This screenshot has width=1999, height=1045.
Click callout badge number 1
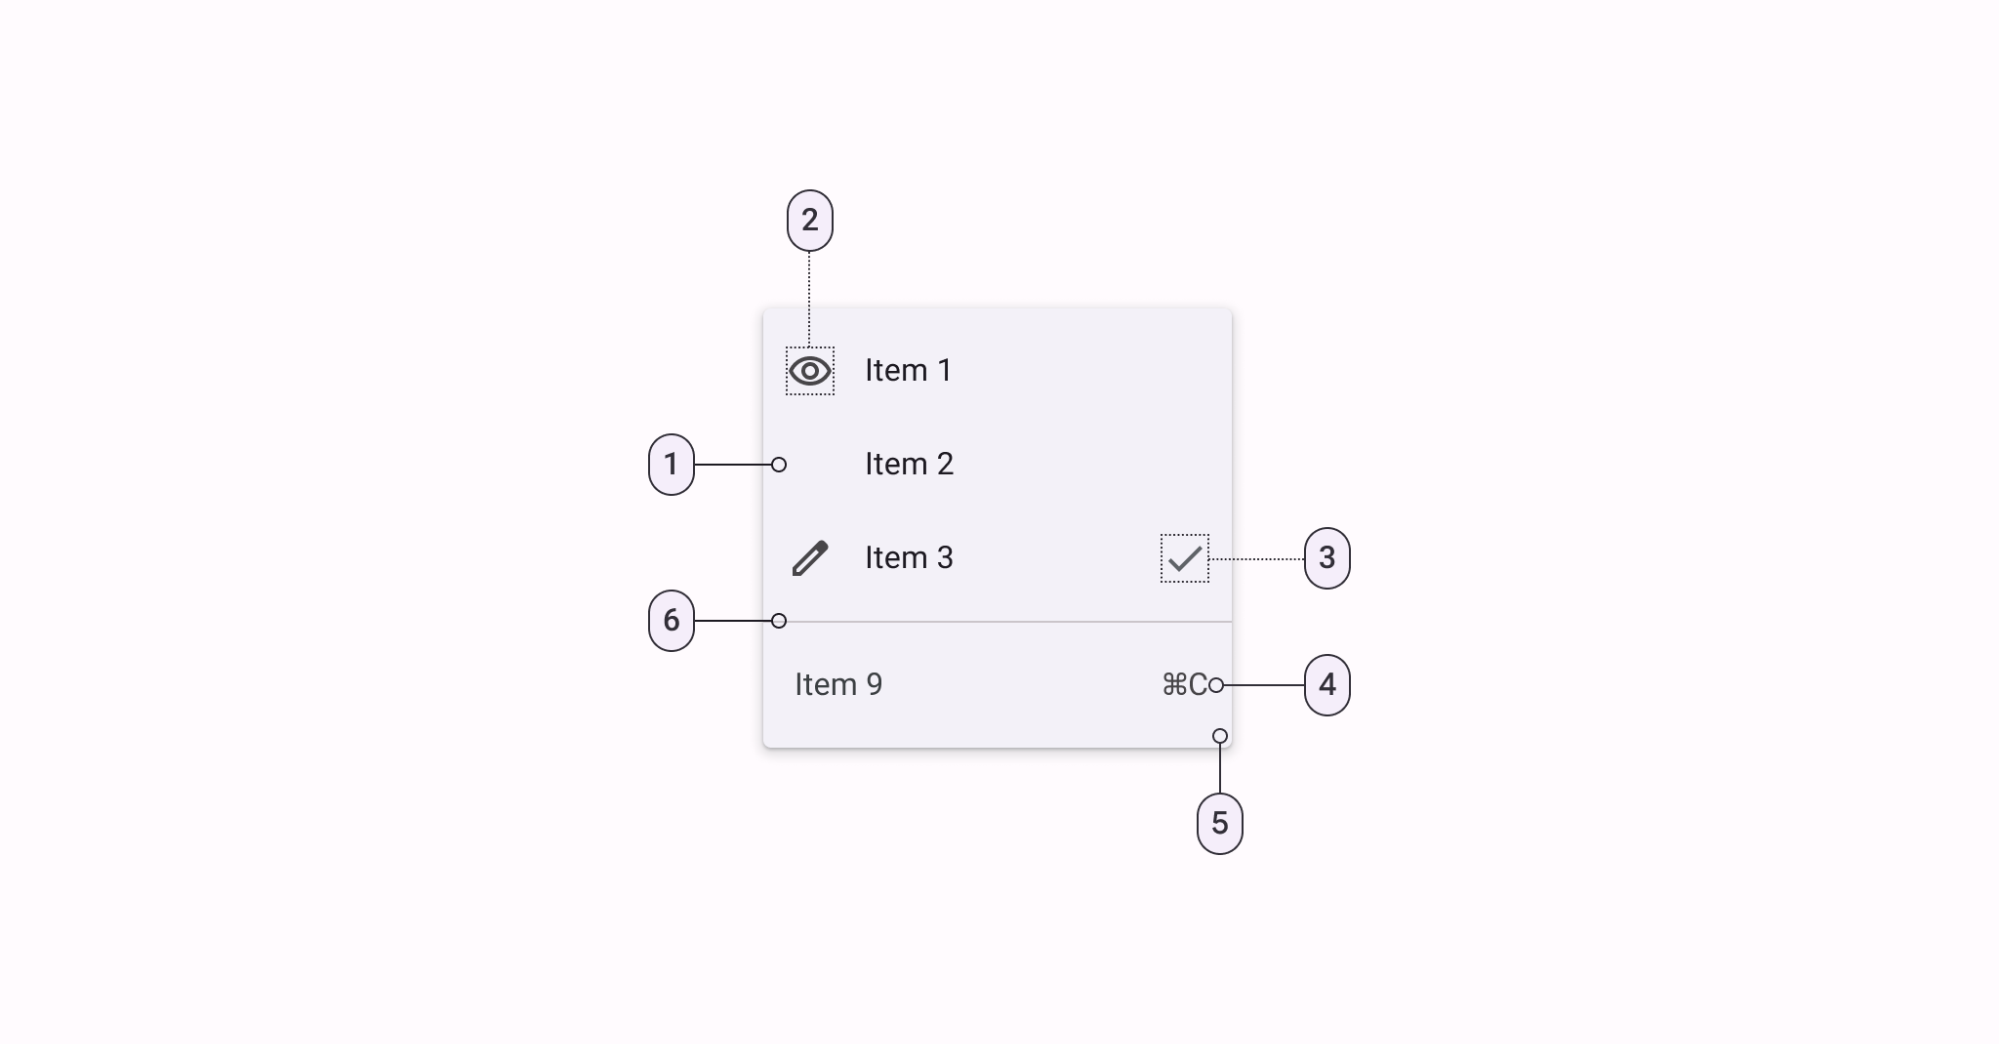click(x=671, y=463)
